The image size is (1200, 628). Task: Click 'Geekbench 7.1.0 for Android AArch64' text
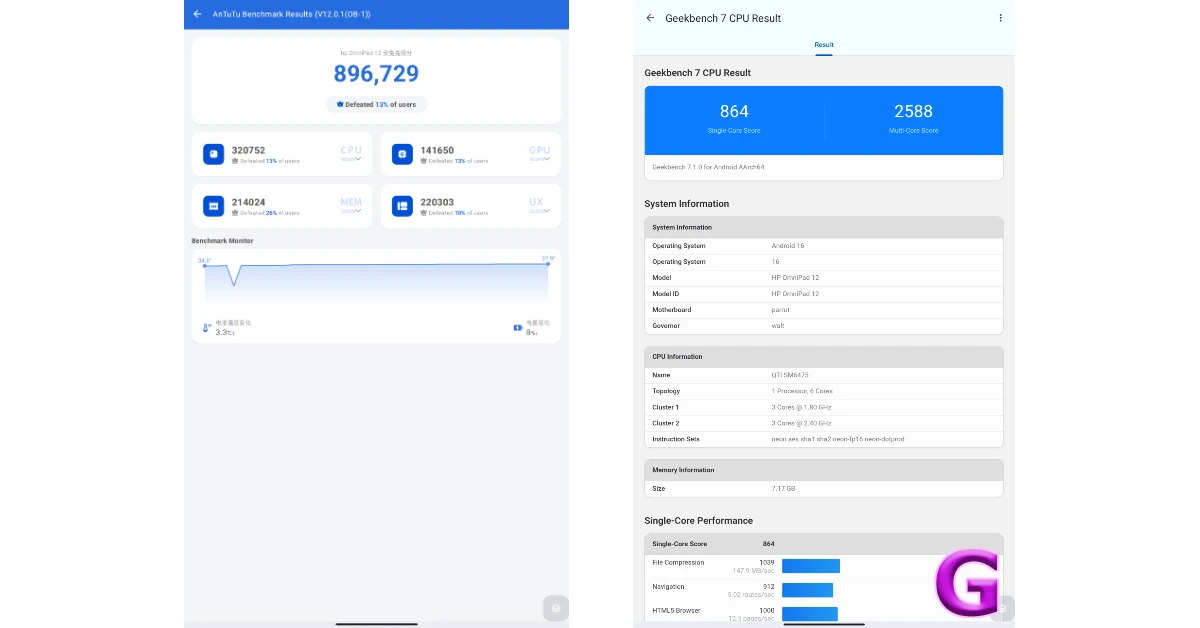click(708, 167)
